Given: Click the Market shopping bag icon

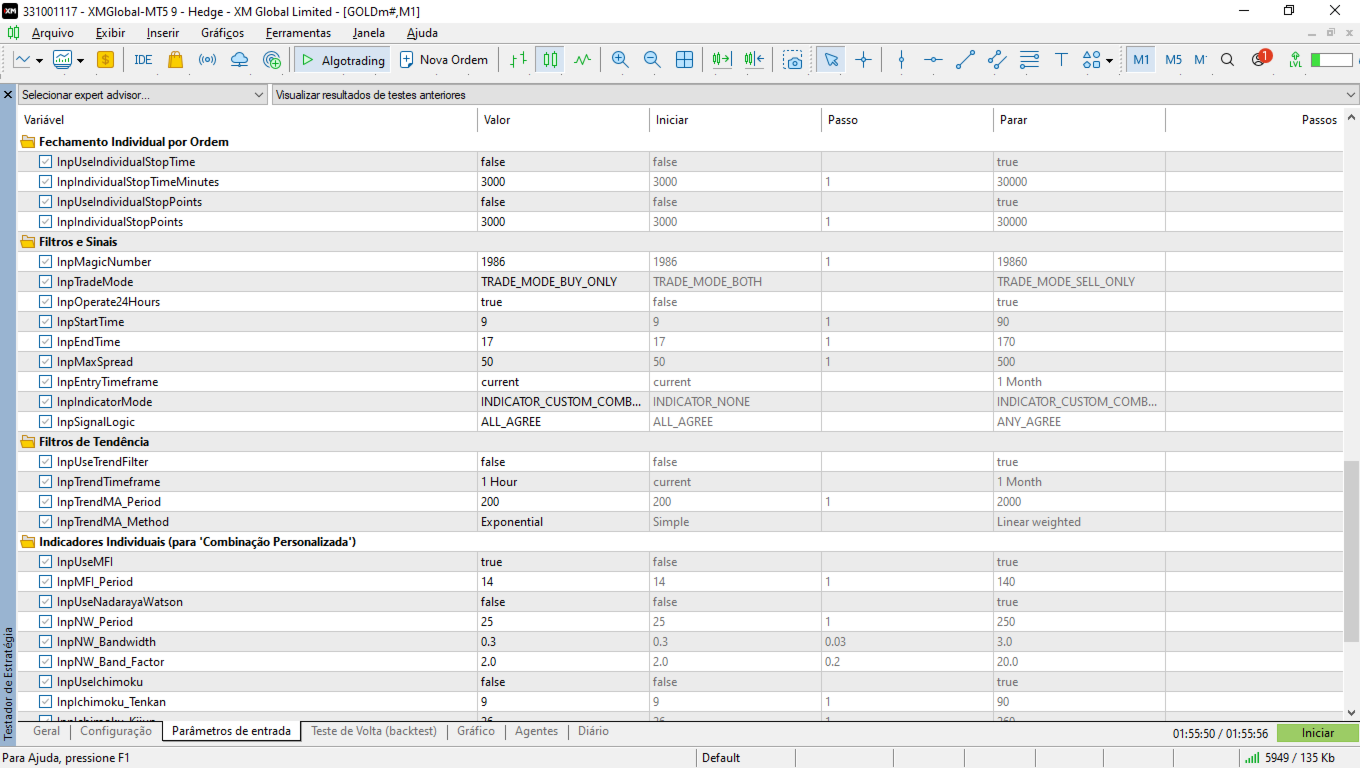Looking at the screenshot, I should [x=175, y=60].
